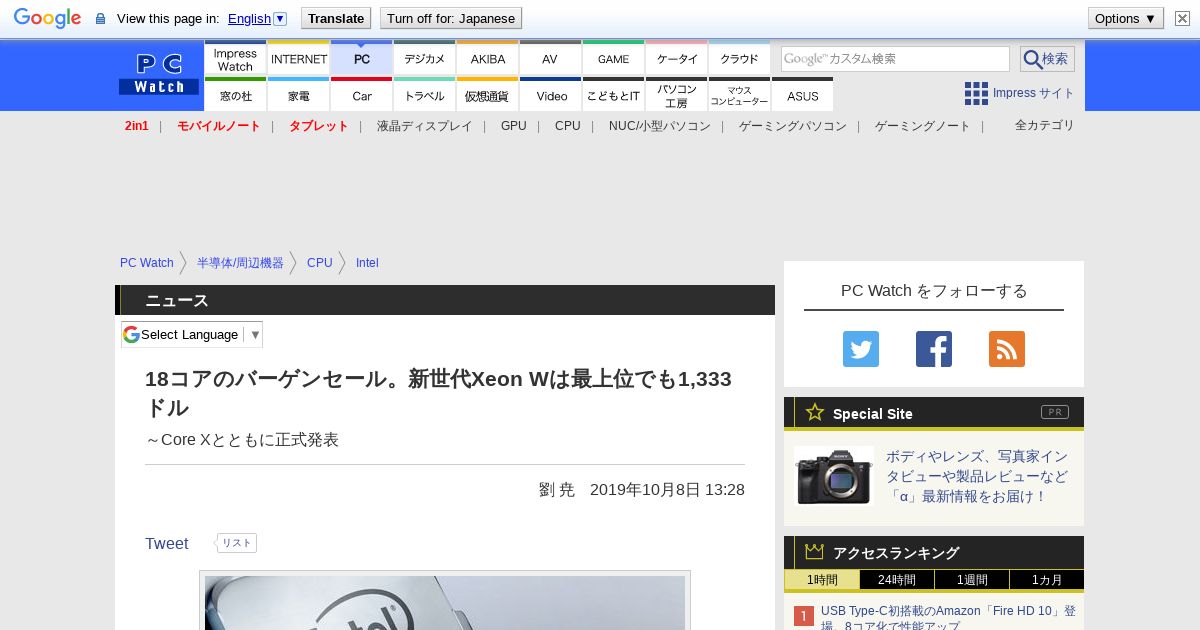This screenshot has height=630, width=1200.
Task: Open the ケータイ tab
Action: click(677, 59)
